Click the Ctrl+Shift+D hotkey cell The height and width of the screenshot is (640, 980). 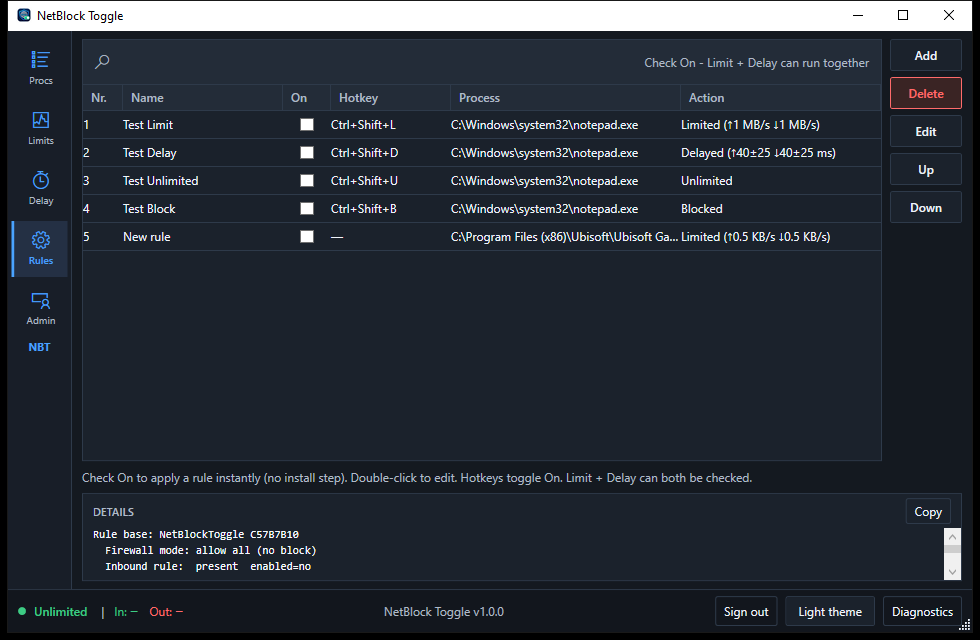pos(364,152)
